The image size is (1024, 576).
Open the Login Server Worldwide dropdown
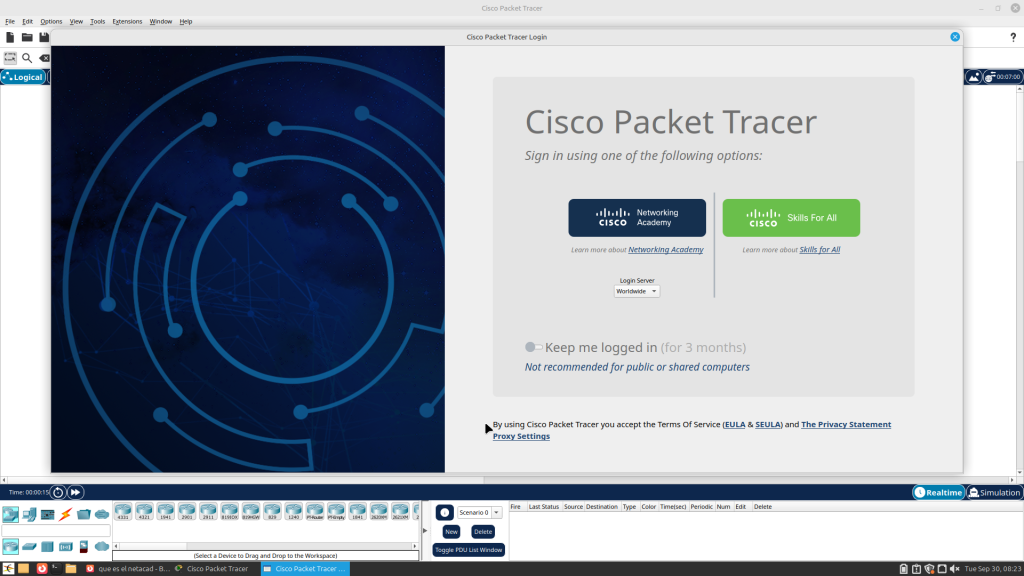tap(637, 291)
